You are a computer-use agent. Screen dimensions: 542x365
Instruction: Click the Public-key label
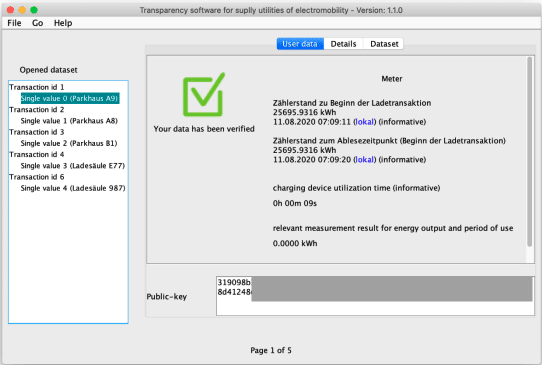tap(167, 297)
